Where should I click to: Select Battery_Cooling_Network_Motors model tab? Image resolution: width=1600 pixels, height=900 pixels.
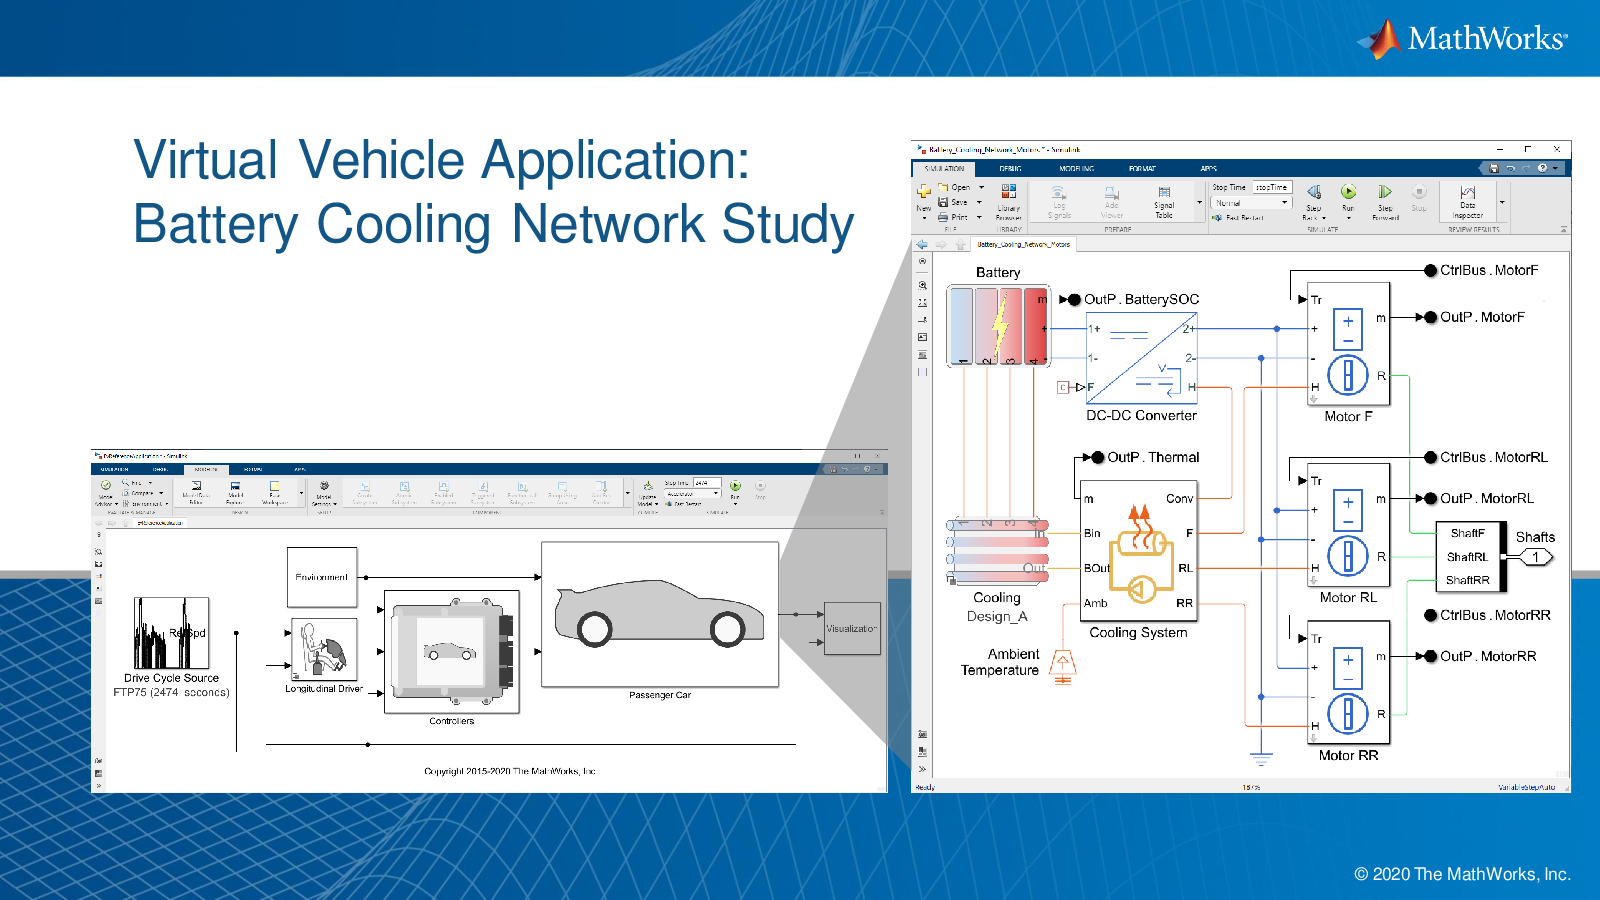coord(1023,244)
